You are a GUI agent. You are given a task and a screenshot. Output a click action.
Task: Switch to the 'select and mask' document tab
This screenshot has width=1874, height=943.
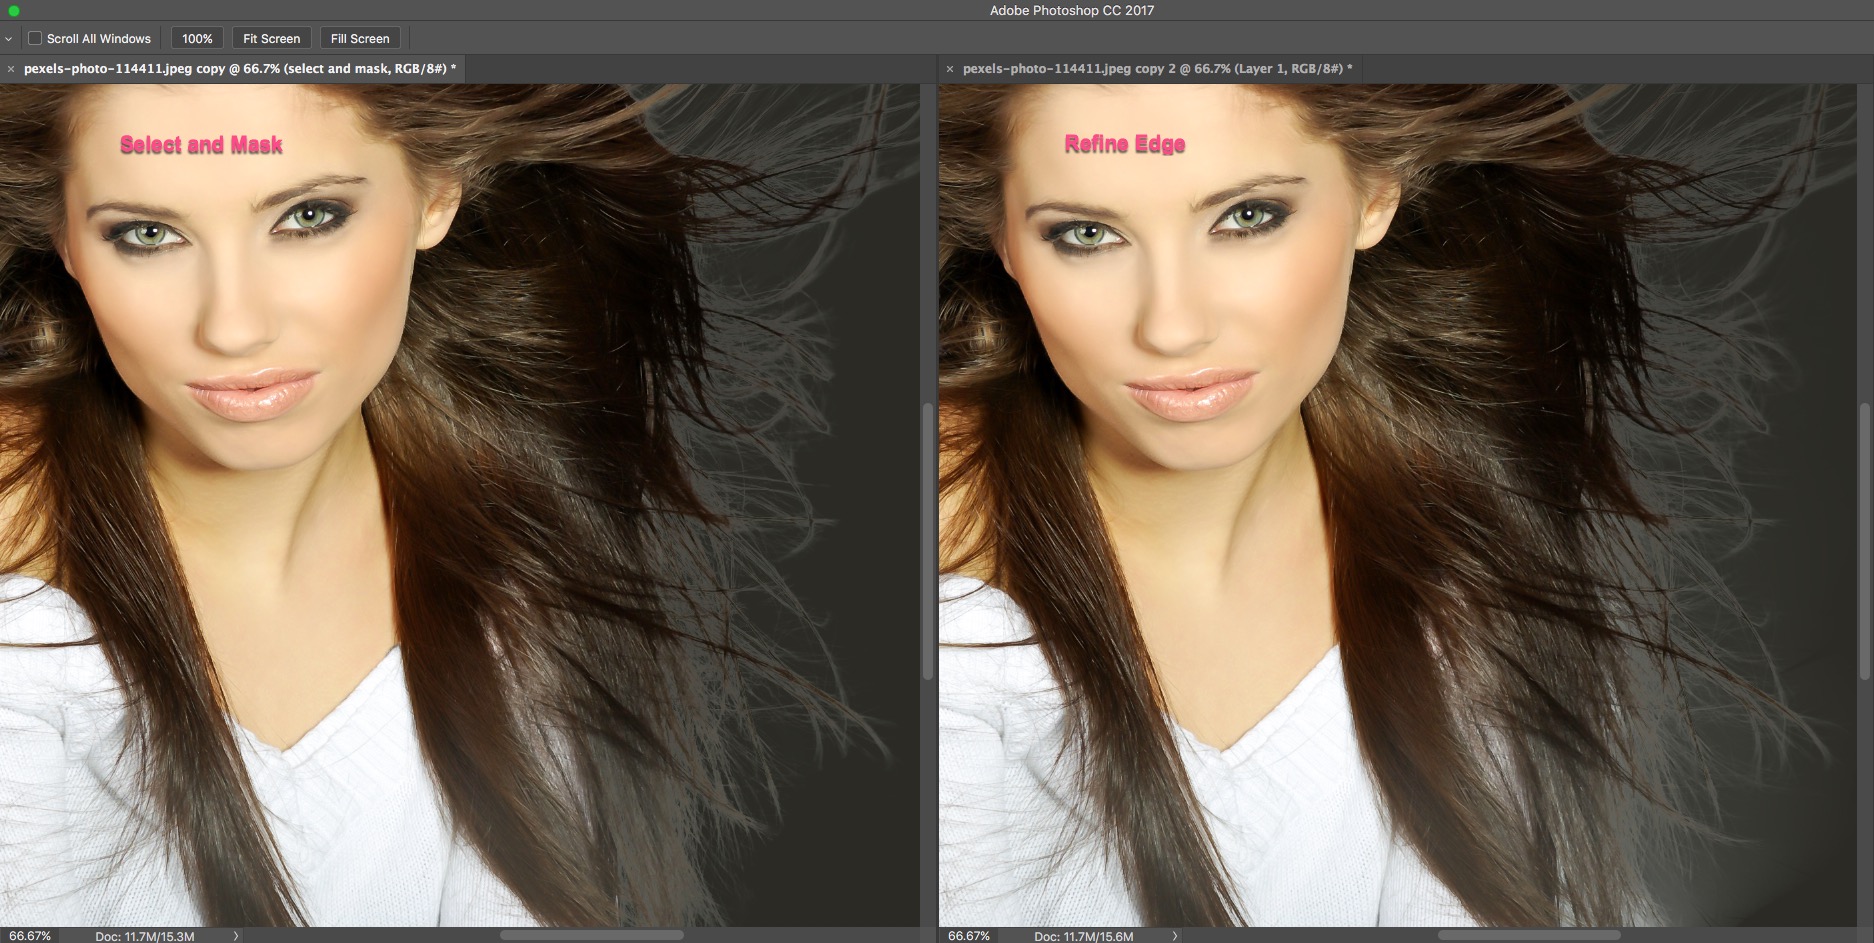pos(240,68)
